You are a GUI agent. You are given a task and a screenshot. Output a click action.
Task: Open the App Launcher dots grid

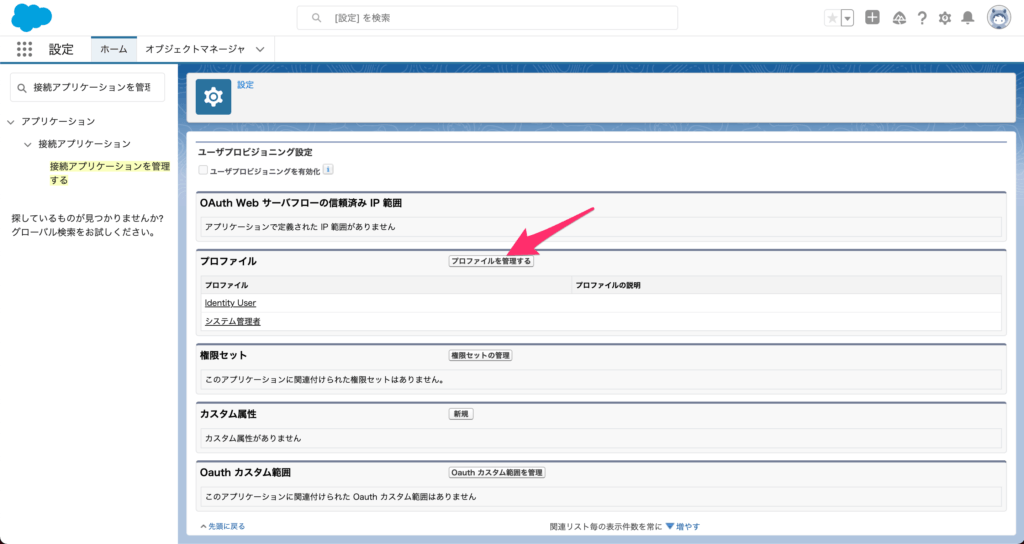[24, 49]
